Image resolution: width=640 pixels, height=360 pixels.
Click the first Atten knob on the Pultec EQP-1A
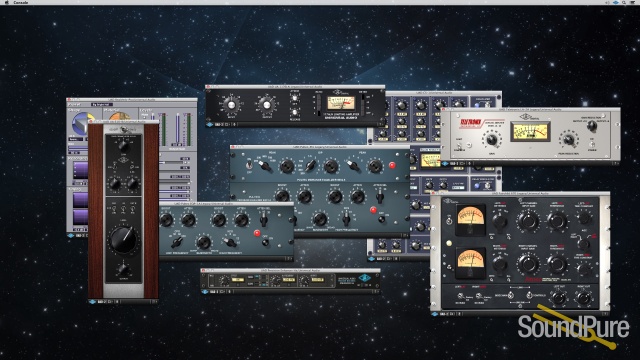point(188,220)
